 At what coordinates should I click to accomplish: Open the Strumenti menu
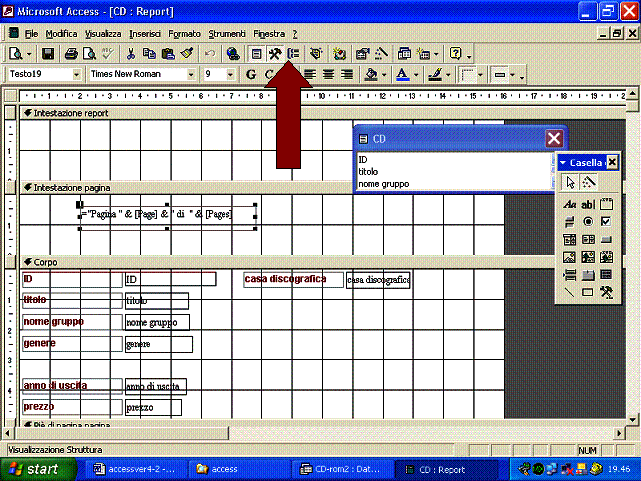click(x=227, y=34)
